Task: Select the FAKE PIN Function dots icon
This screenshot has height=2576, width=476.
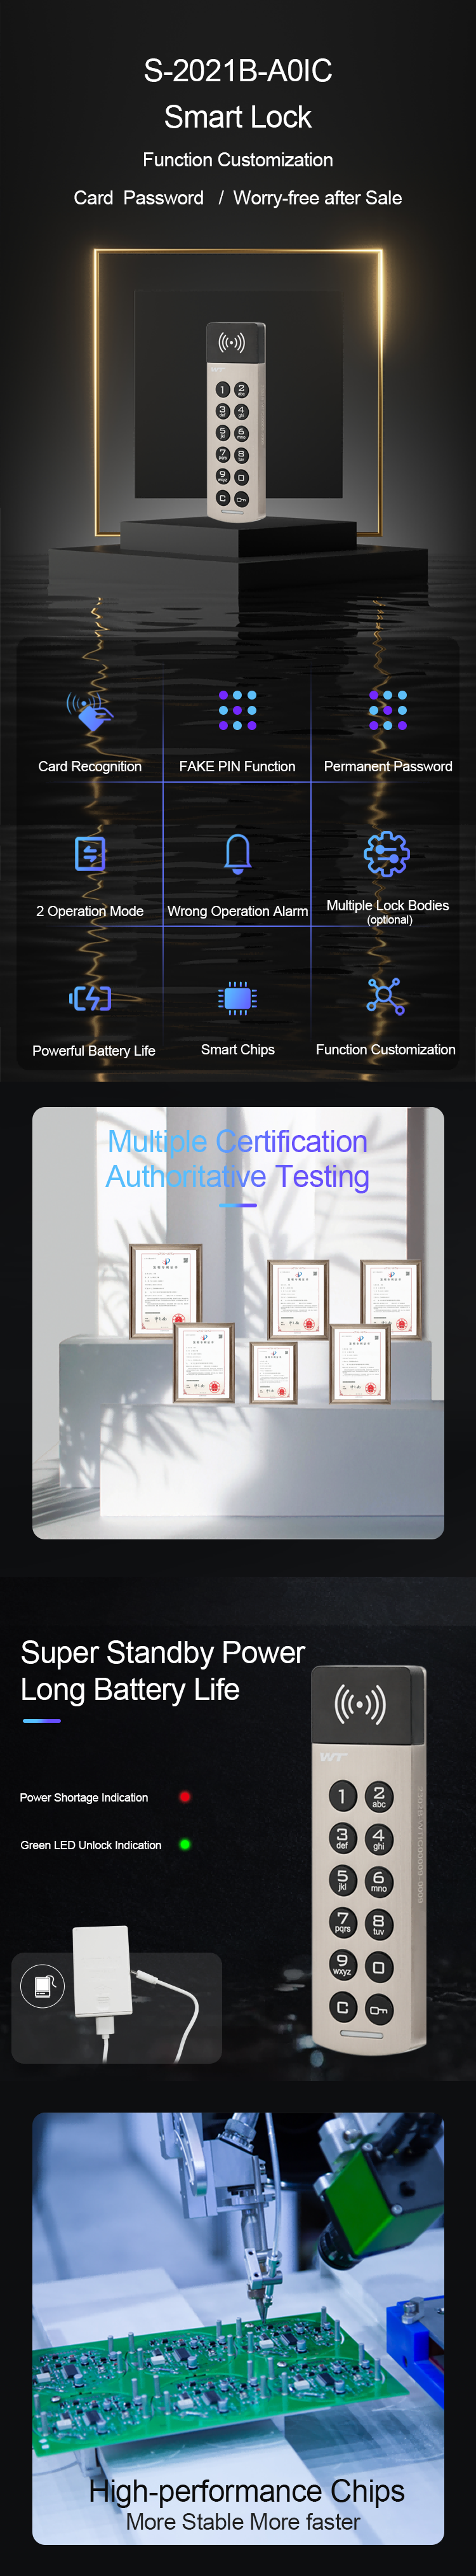Action: tap(238, 710)
